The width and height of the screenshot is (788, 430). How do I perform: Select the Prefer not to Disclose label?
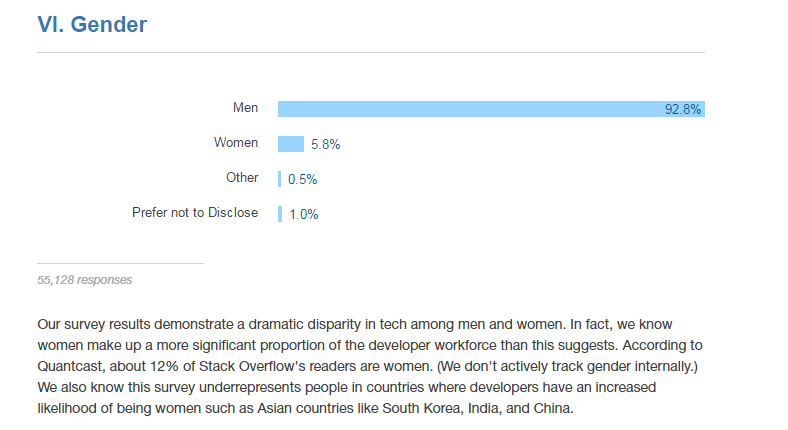click(195, 212)
